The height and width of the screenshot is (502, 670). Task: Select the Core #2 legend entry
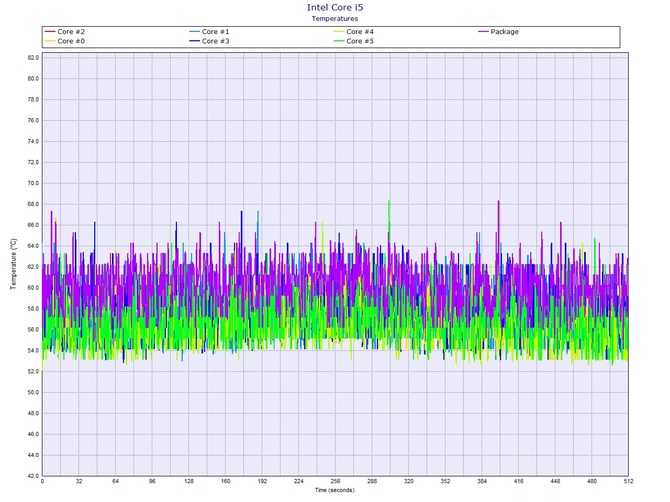pos(65,32)
